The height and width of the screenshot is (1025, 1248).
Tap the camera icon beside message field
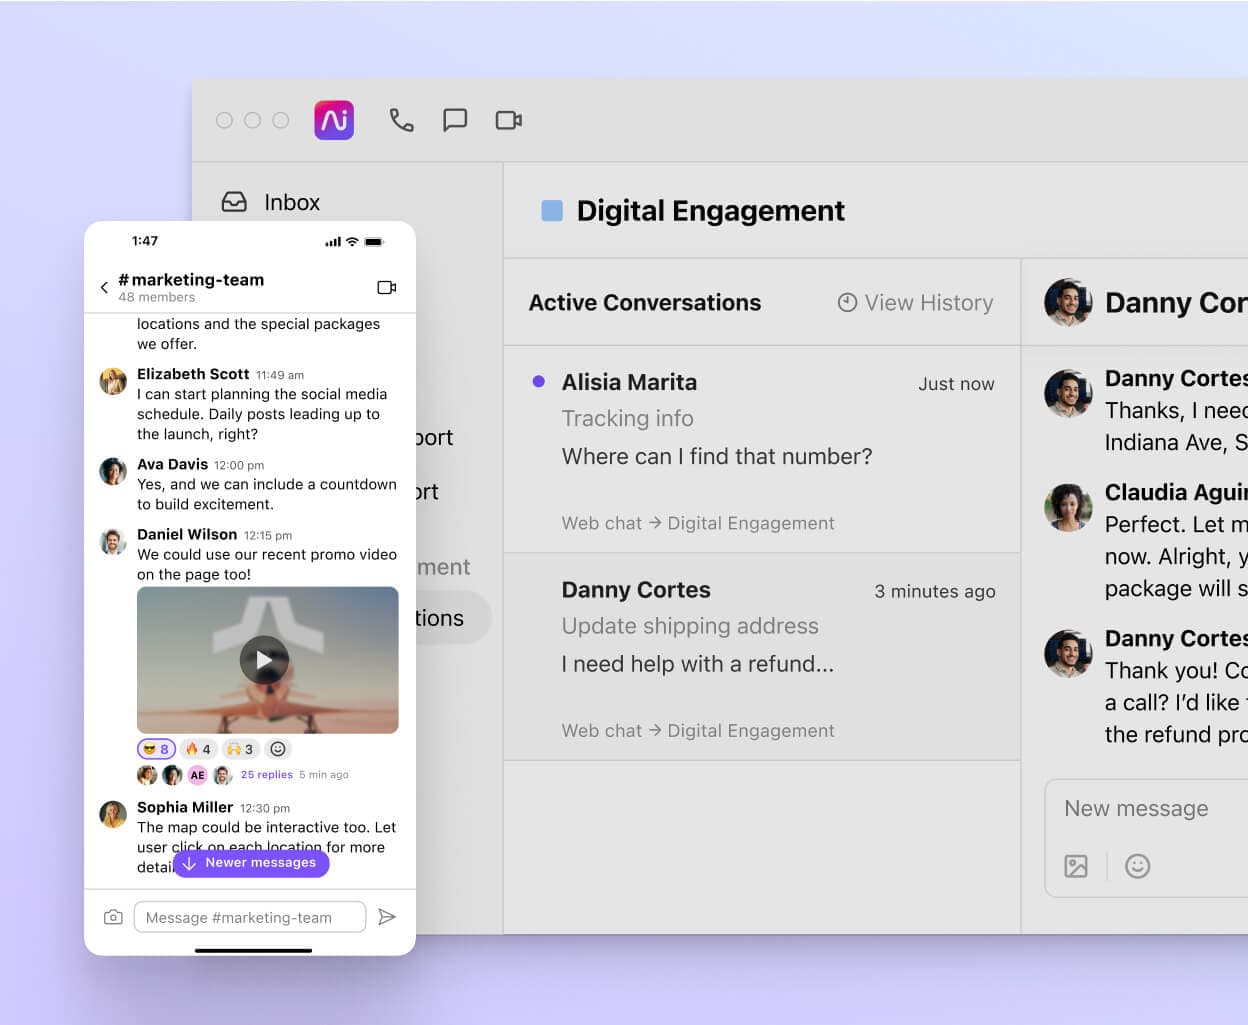click(113, 917)
